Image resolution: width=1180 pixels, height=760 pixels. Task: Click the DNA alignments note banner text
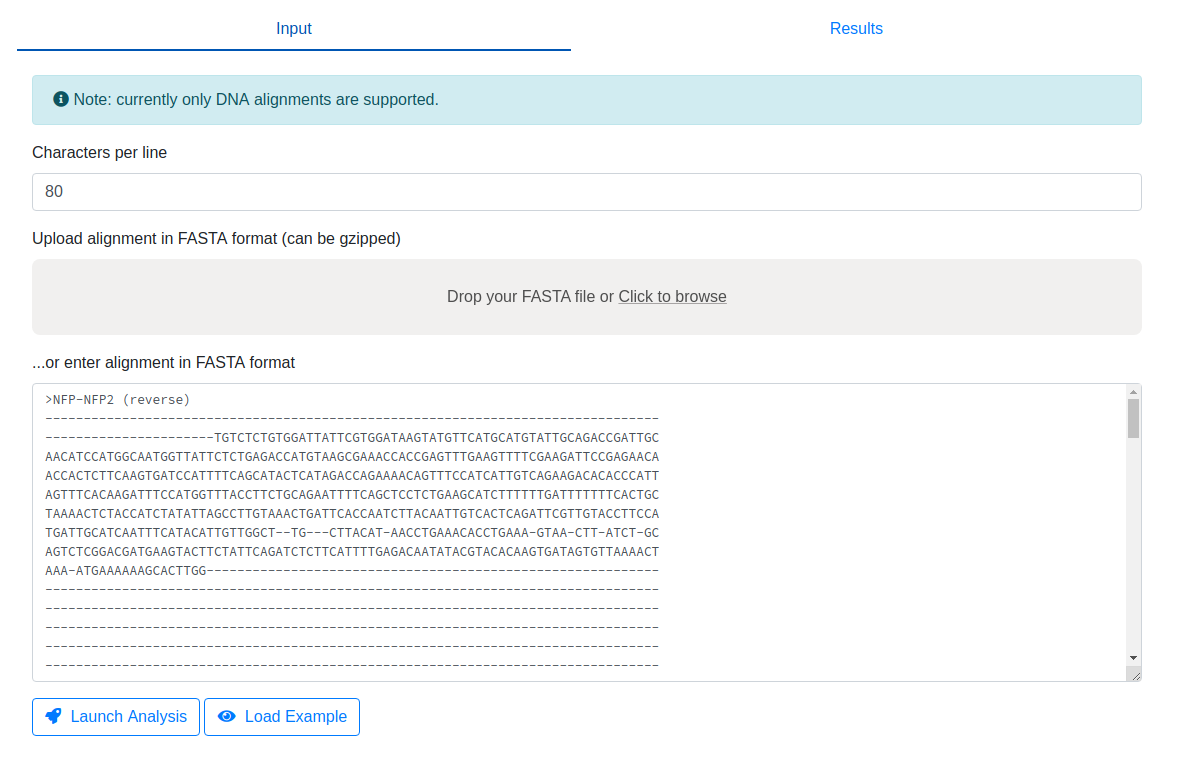pos(256,100)
